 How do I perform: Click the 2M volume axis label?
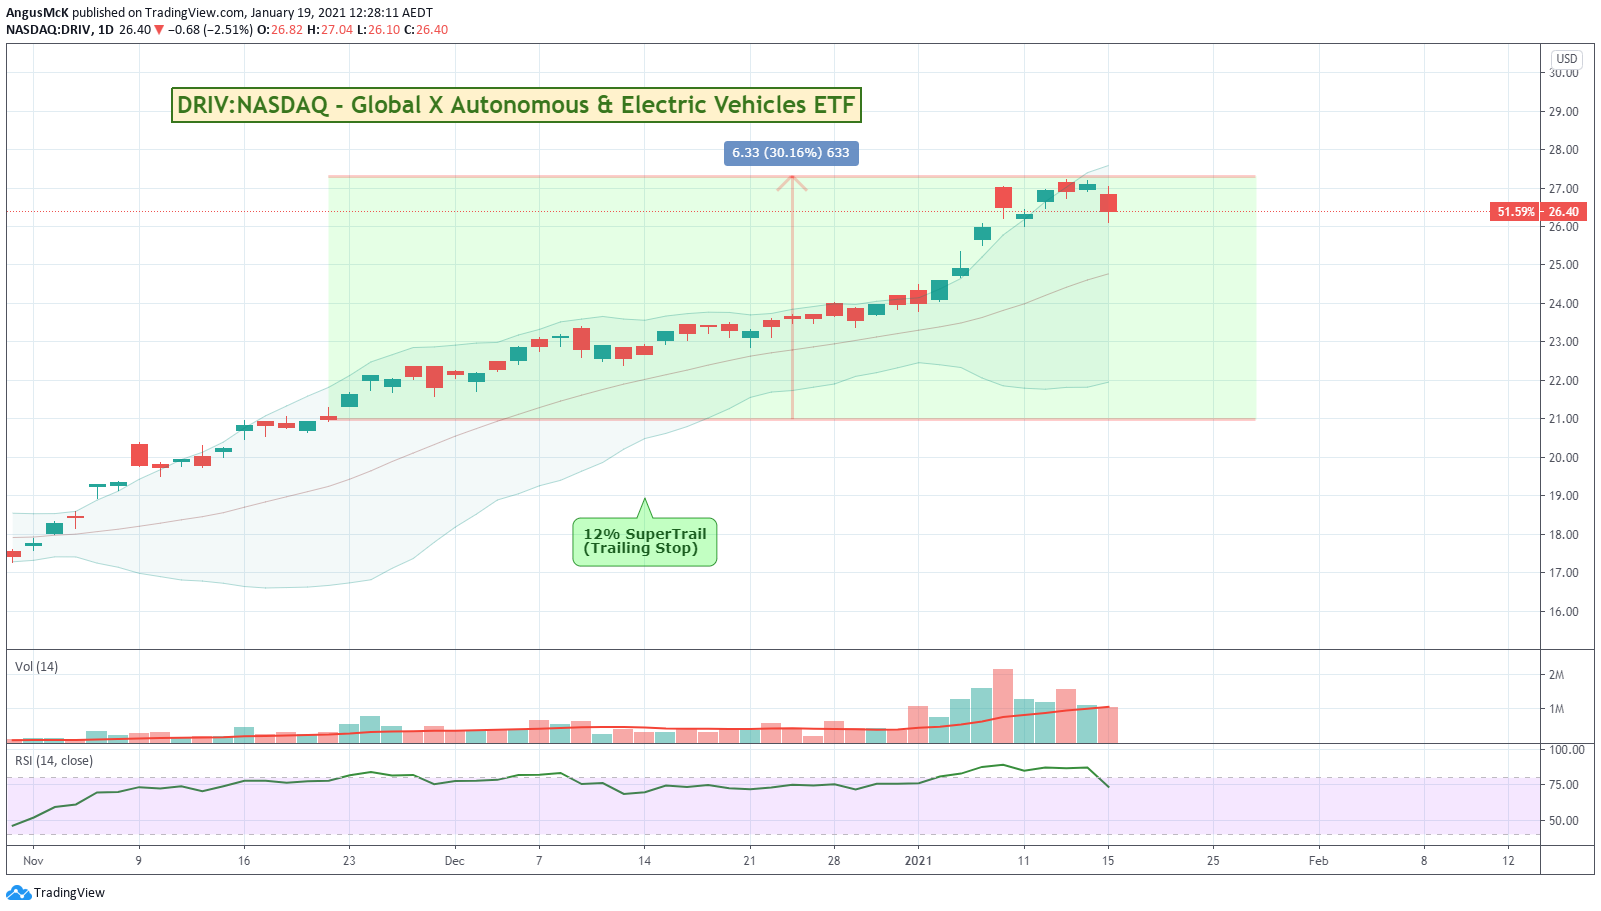[x=1556, y=675]
